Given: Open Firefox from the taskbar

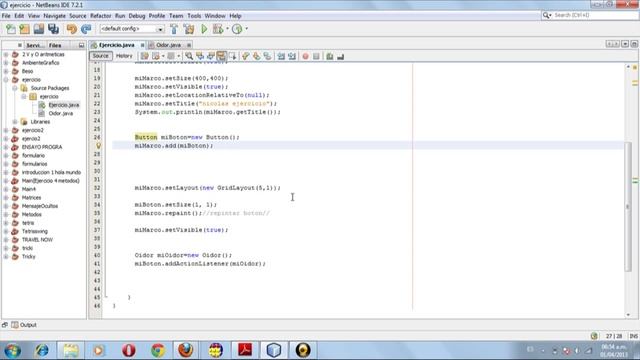Looking at the screenshot, I should tap(186, 350).
